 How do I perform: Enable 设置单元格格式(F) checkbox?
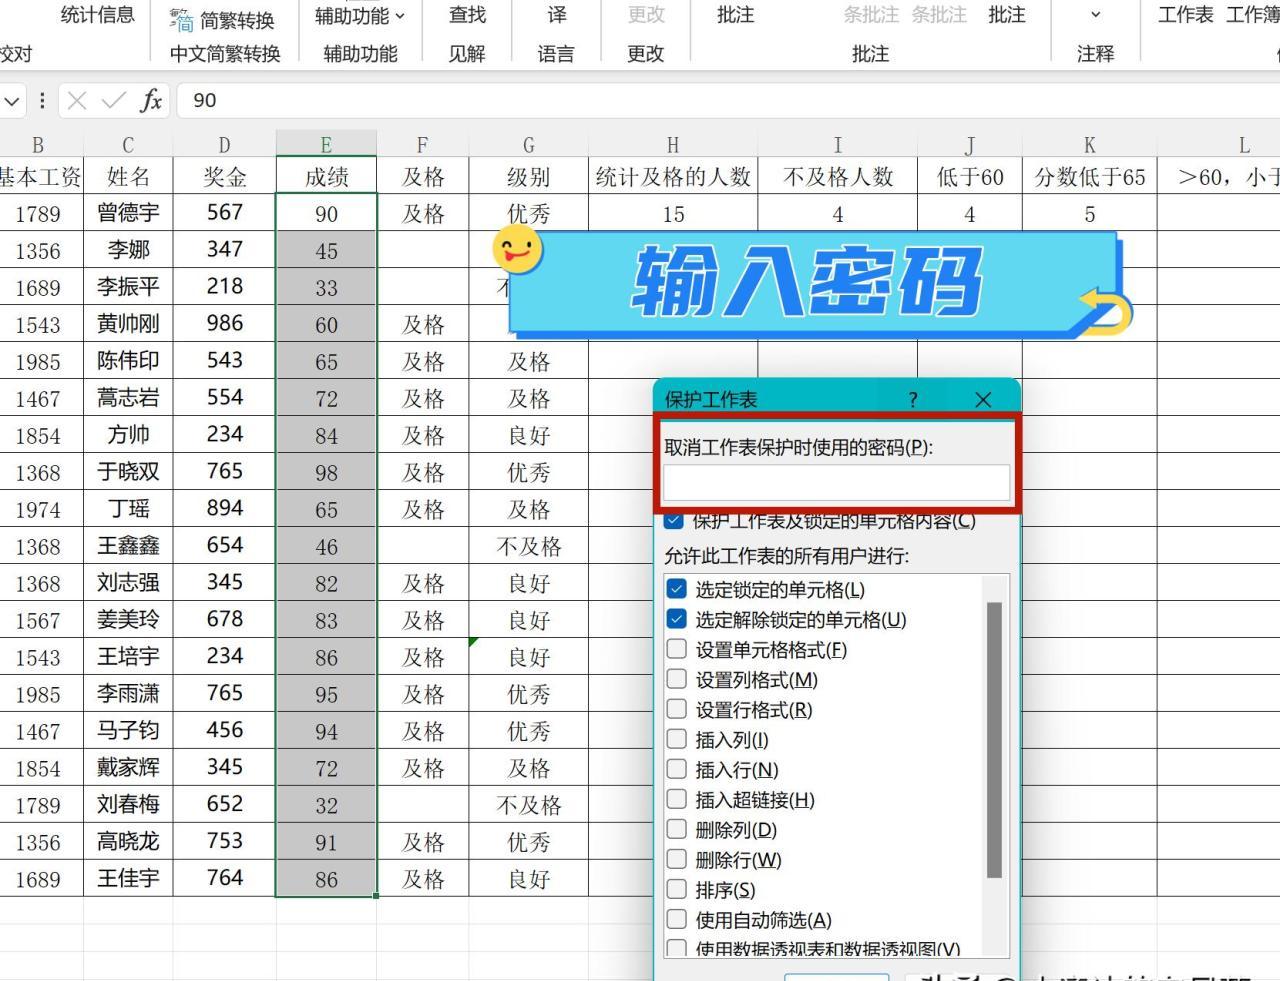(677, 649)
